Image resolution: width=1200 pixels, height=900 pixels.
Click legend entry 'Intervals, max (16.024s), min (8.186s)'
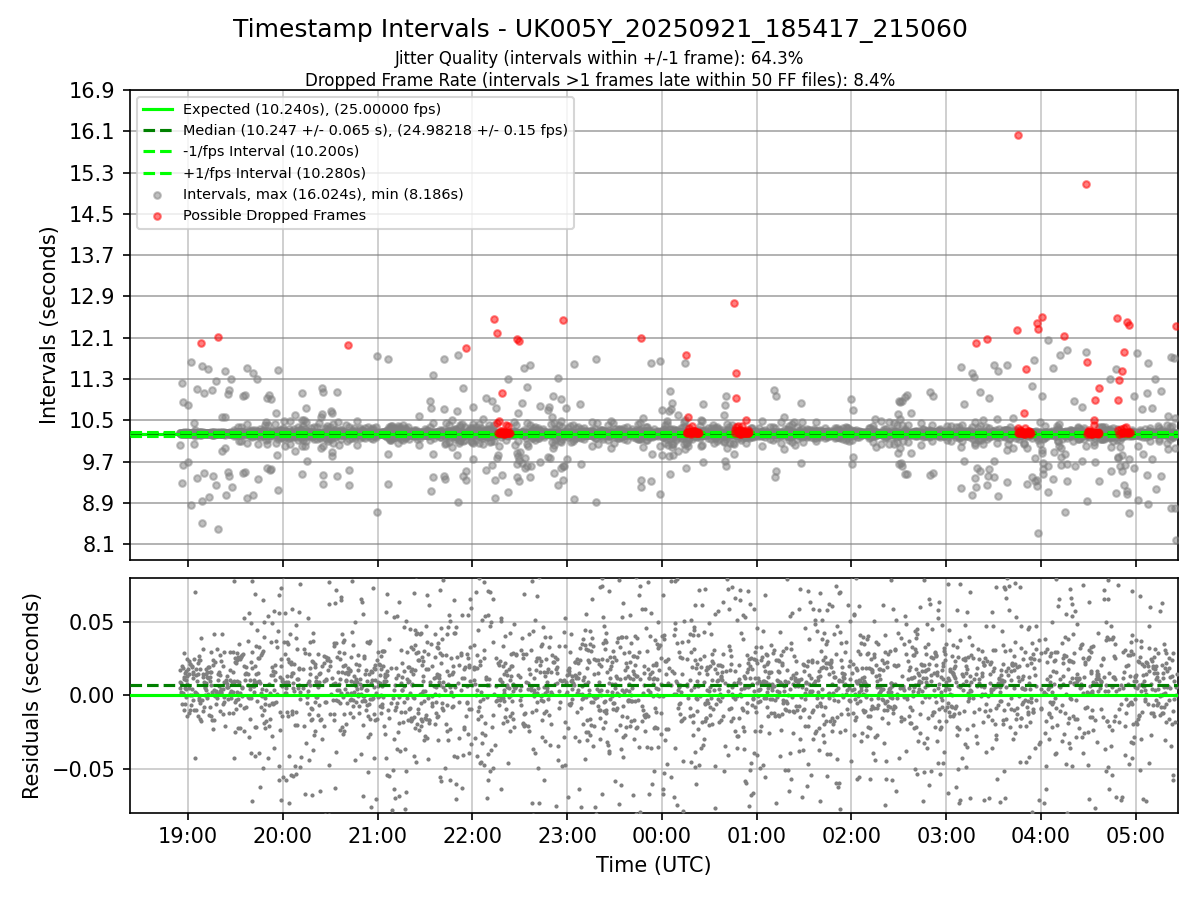pyautogui.click(x=323, y=194)
